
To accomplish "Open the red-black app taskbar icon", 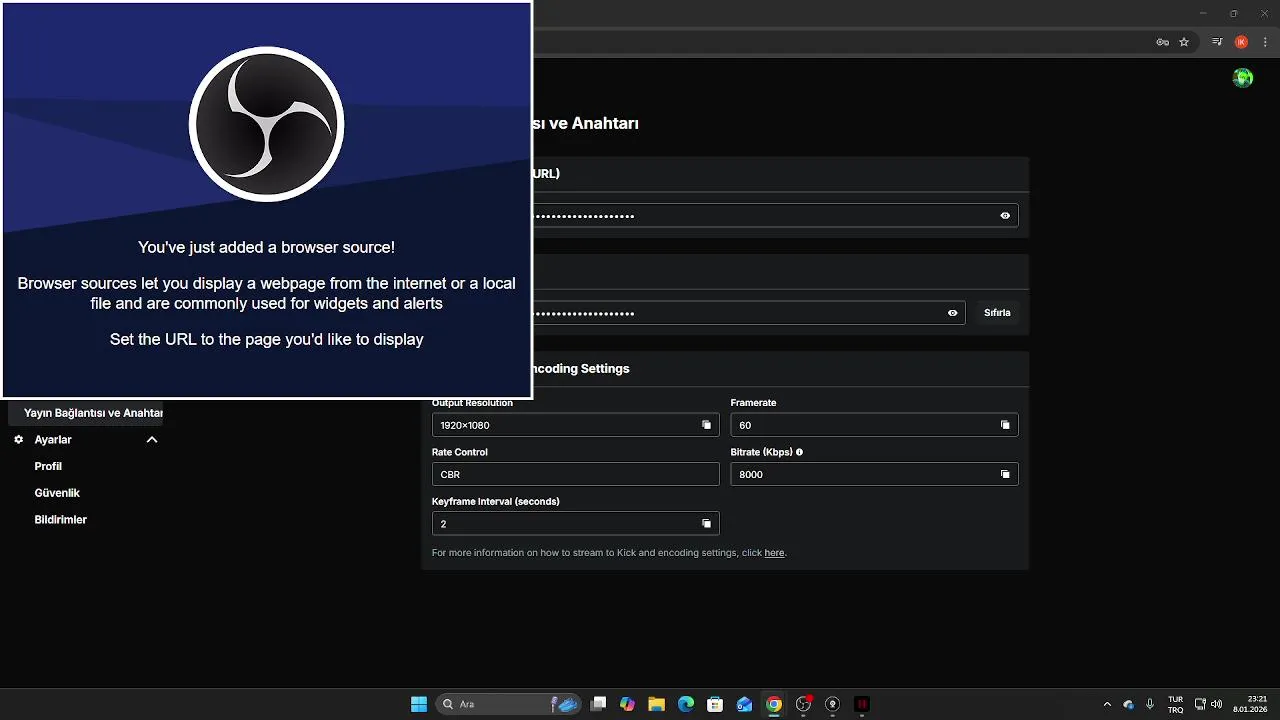I will 862,704.
